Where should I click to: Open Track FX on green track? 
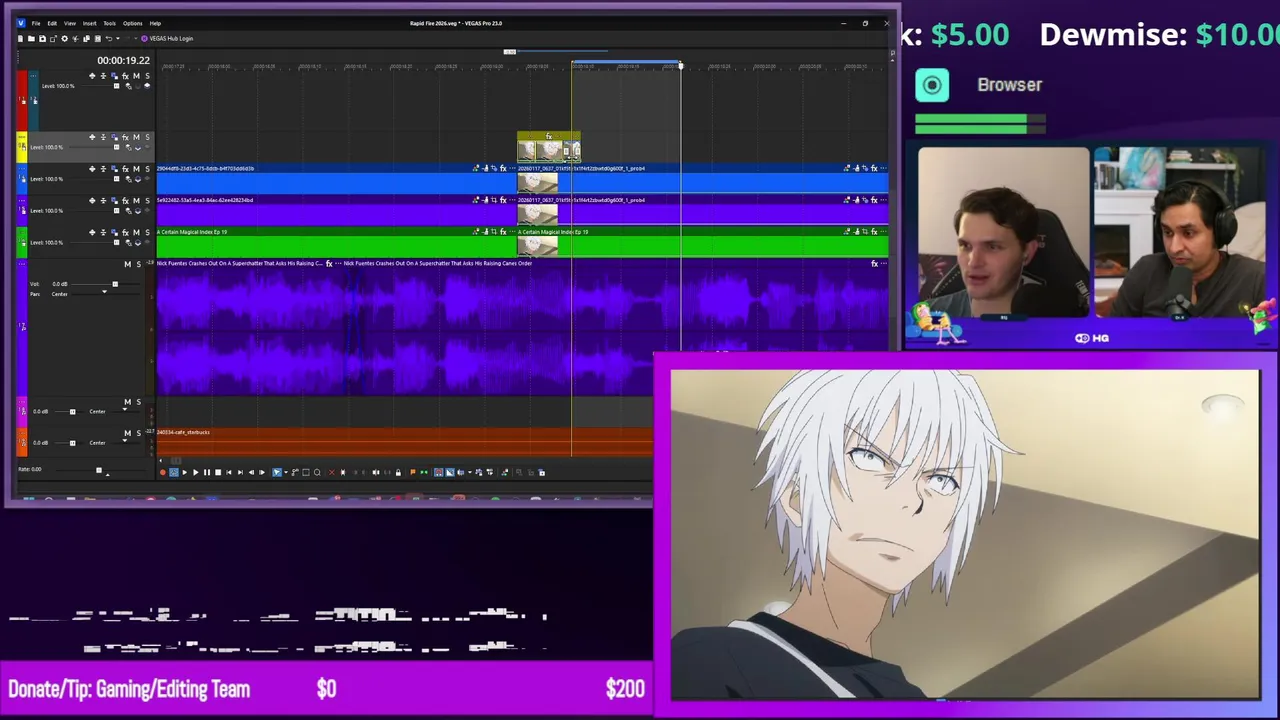pyautogui.click(x=125, y=232)
